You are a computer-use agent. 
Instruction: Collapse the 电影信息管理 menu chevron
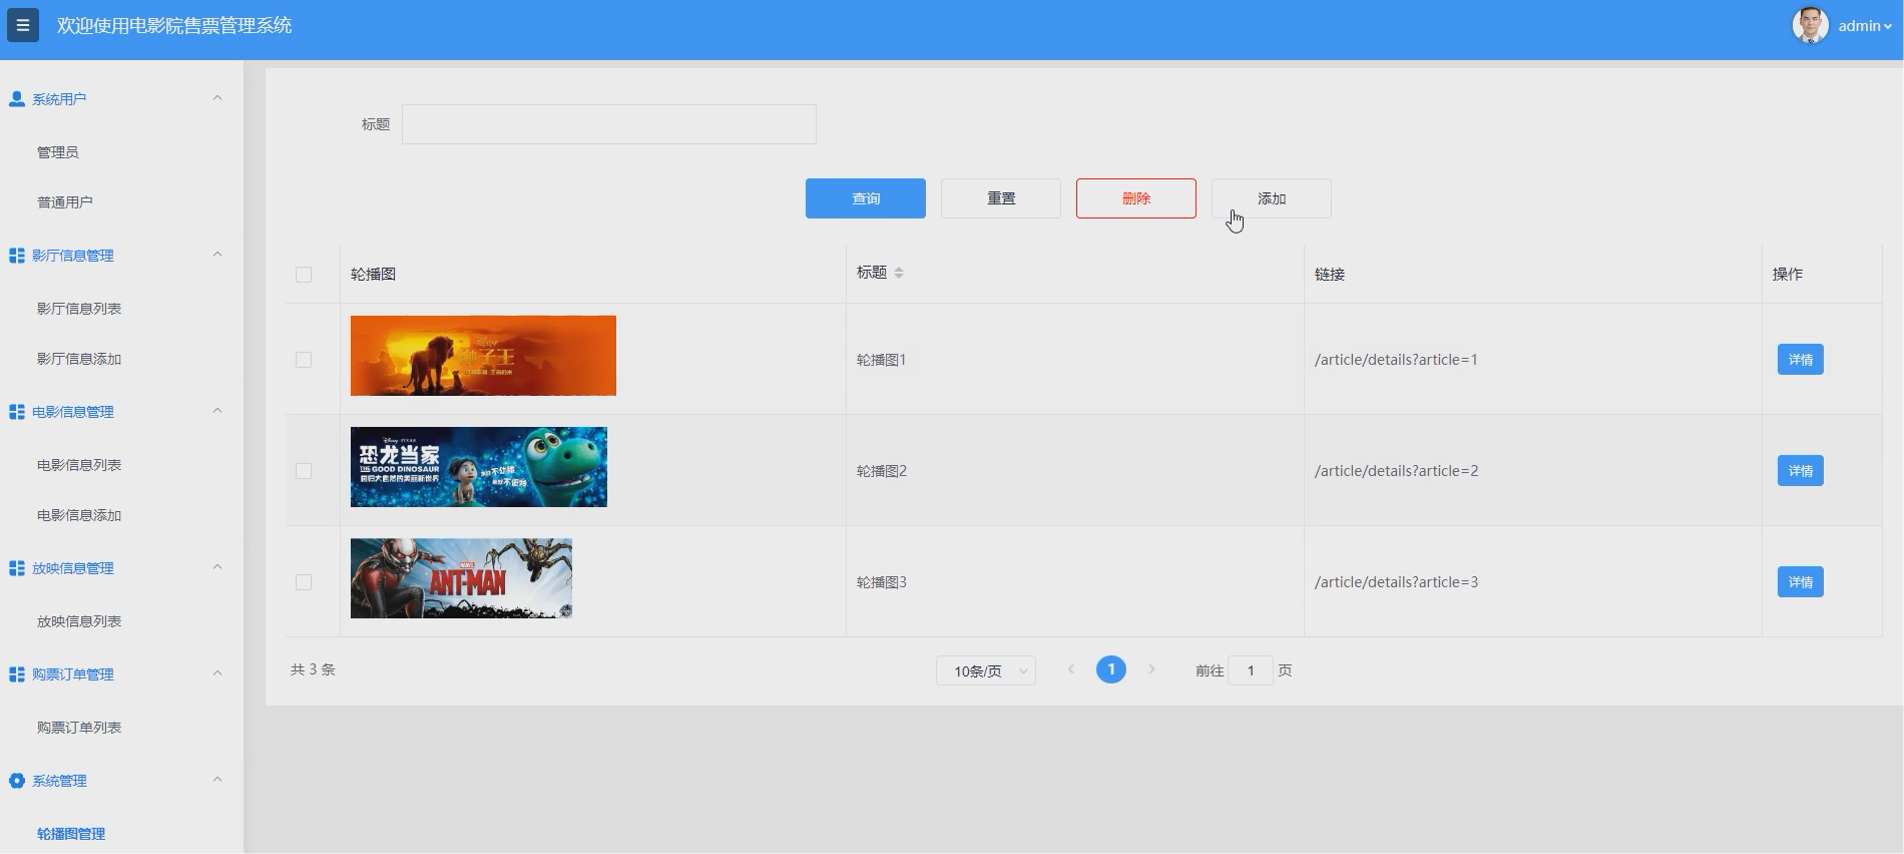[217, 411]
